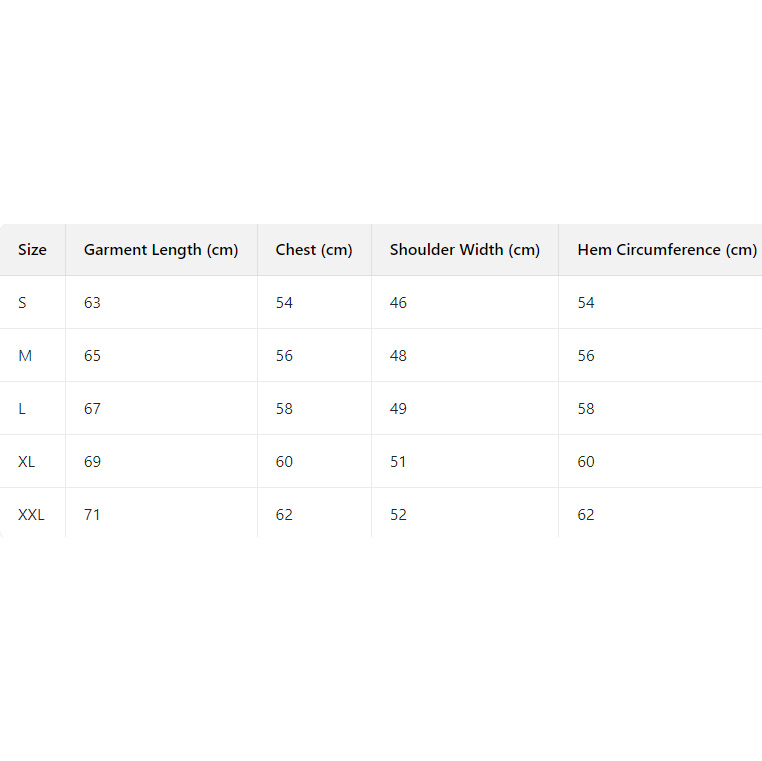Select the XL size row label
Screen dimensions: 762x761
(x=27, y=462)
